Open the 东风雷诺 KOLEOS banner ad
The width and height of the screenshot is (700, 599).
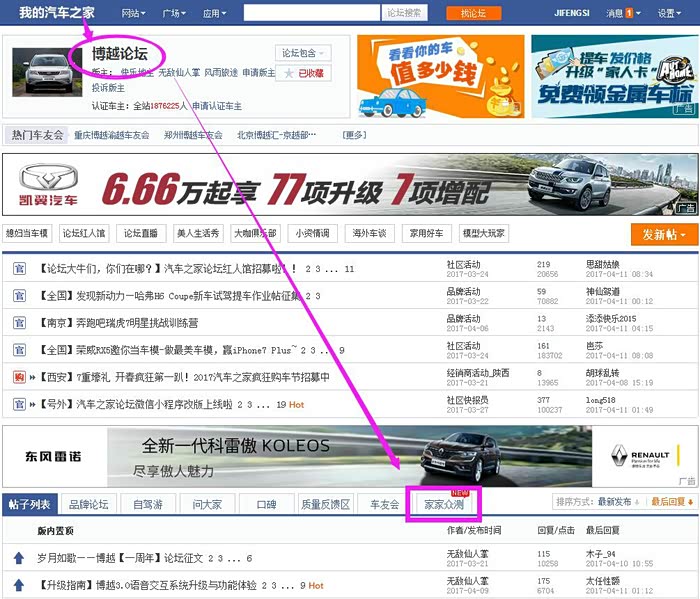click(350, 456)
